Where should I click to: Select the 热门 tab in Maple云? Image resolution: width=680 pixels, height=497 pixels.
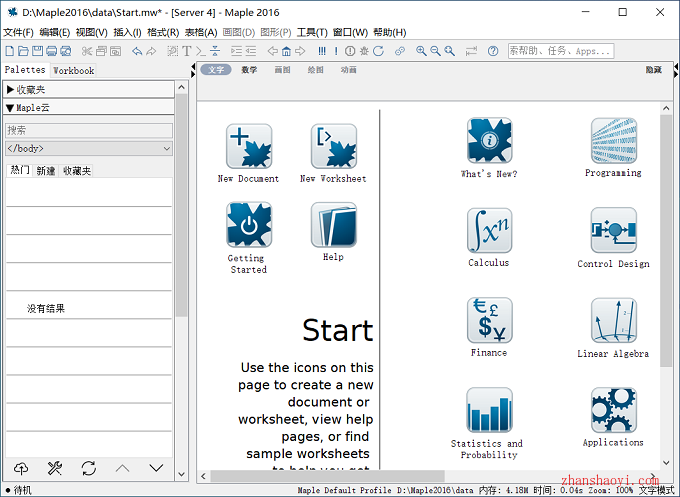pos(20,170)
